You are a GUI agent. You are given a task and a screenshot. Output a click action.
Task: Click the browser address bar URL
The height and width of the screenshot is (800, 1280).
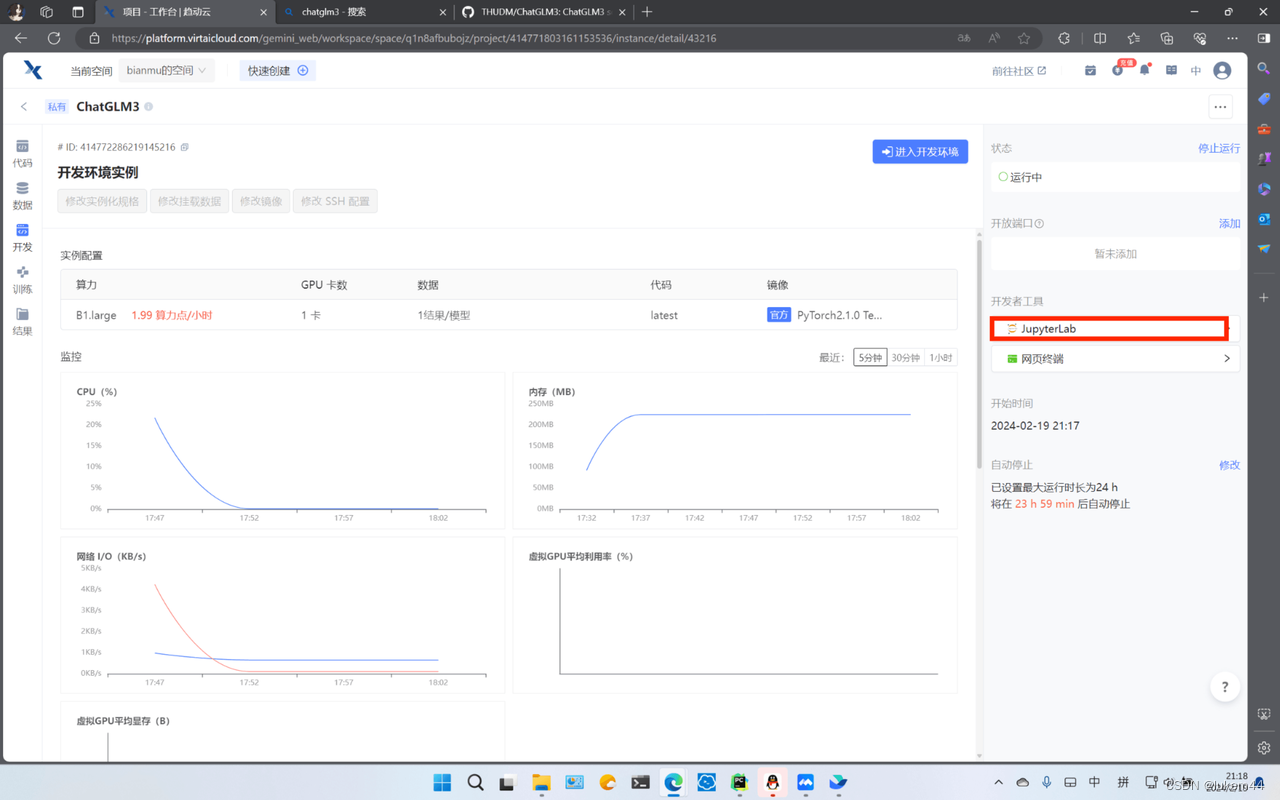pyautogui.click(x=414, y=38)
